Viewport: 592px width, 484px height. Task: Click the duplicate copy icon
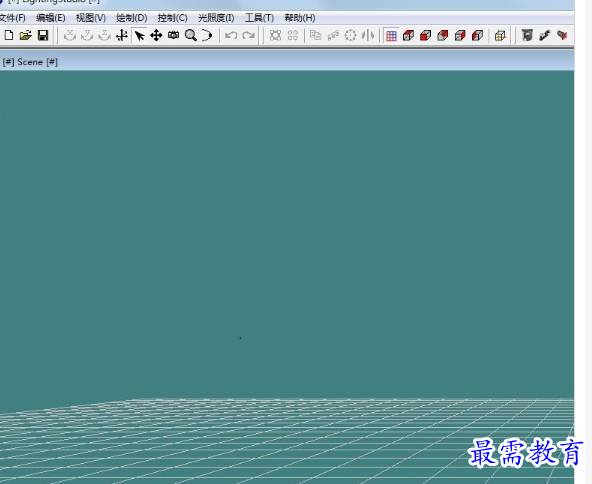coord(315,35)
